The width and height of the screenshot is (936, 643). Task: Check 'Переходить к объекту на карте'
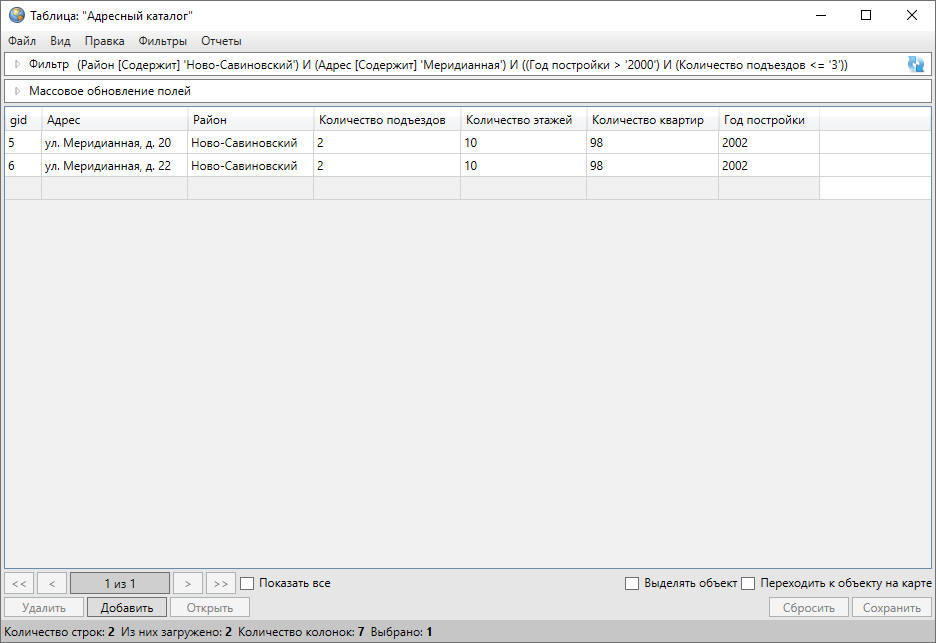pos(748,583)
